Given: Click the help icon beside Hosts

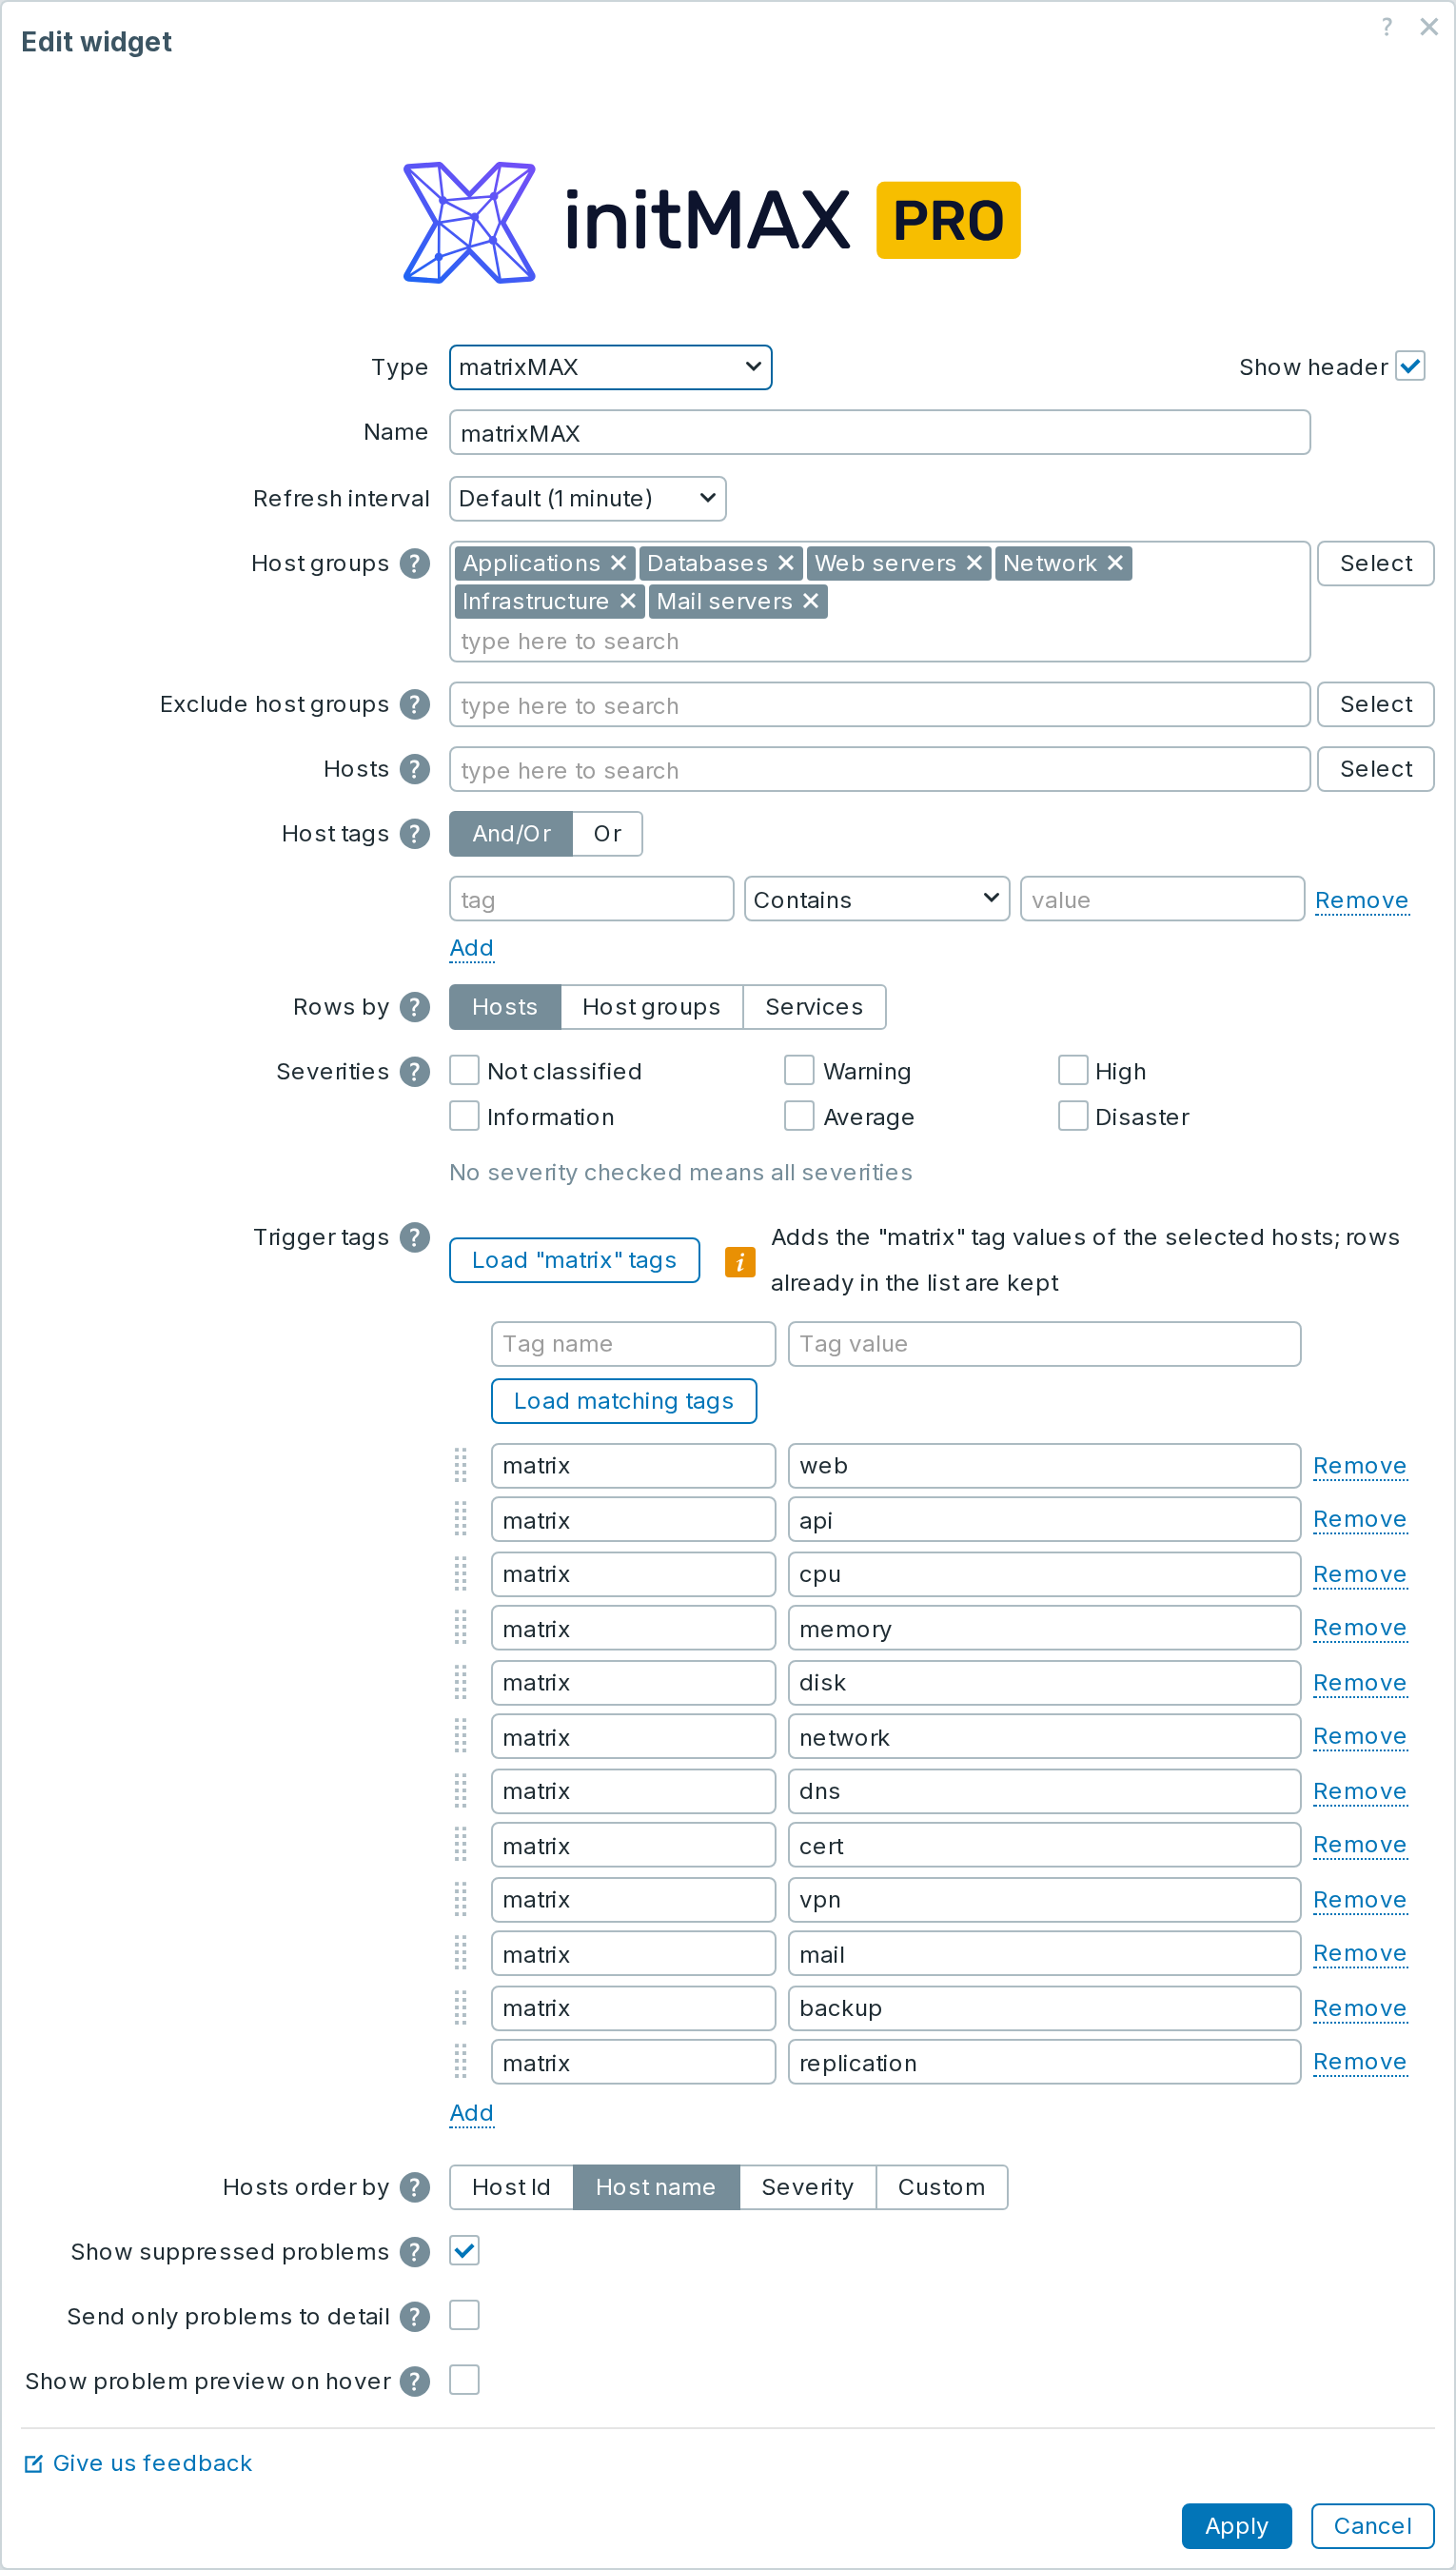Looking at the screenshot, I should pos(414,769).
